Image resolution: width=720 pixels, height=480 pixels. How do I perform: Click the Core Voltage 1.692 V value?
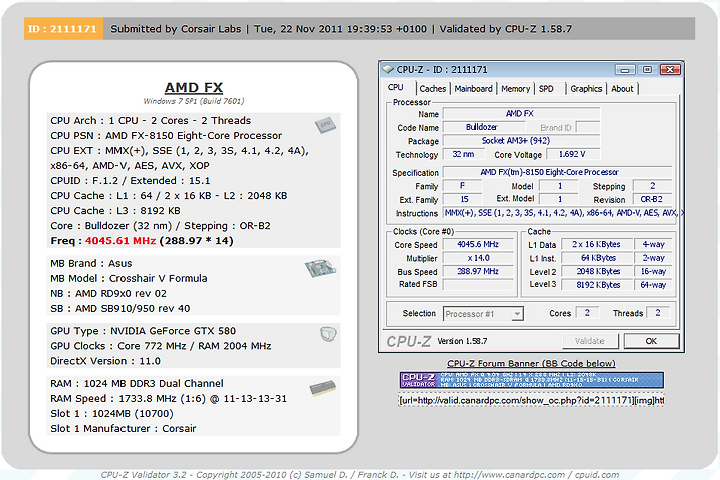[572, 154]
